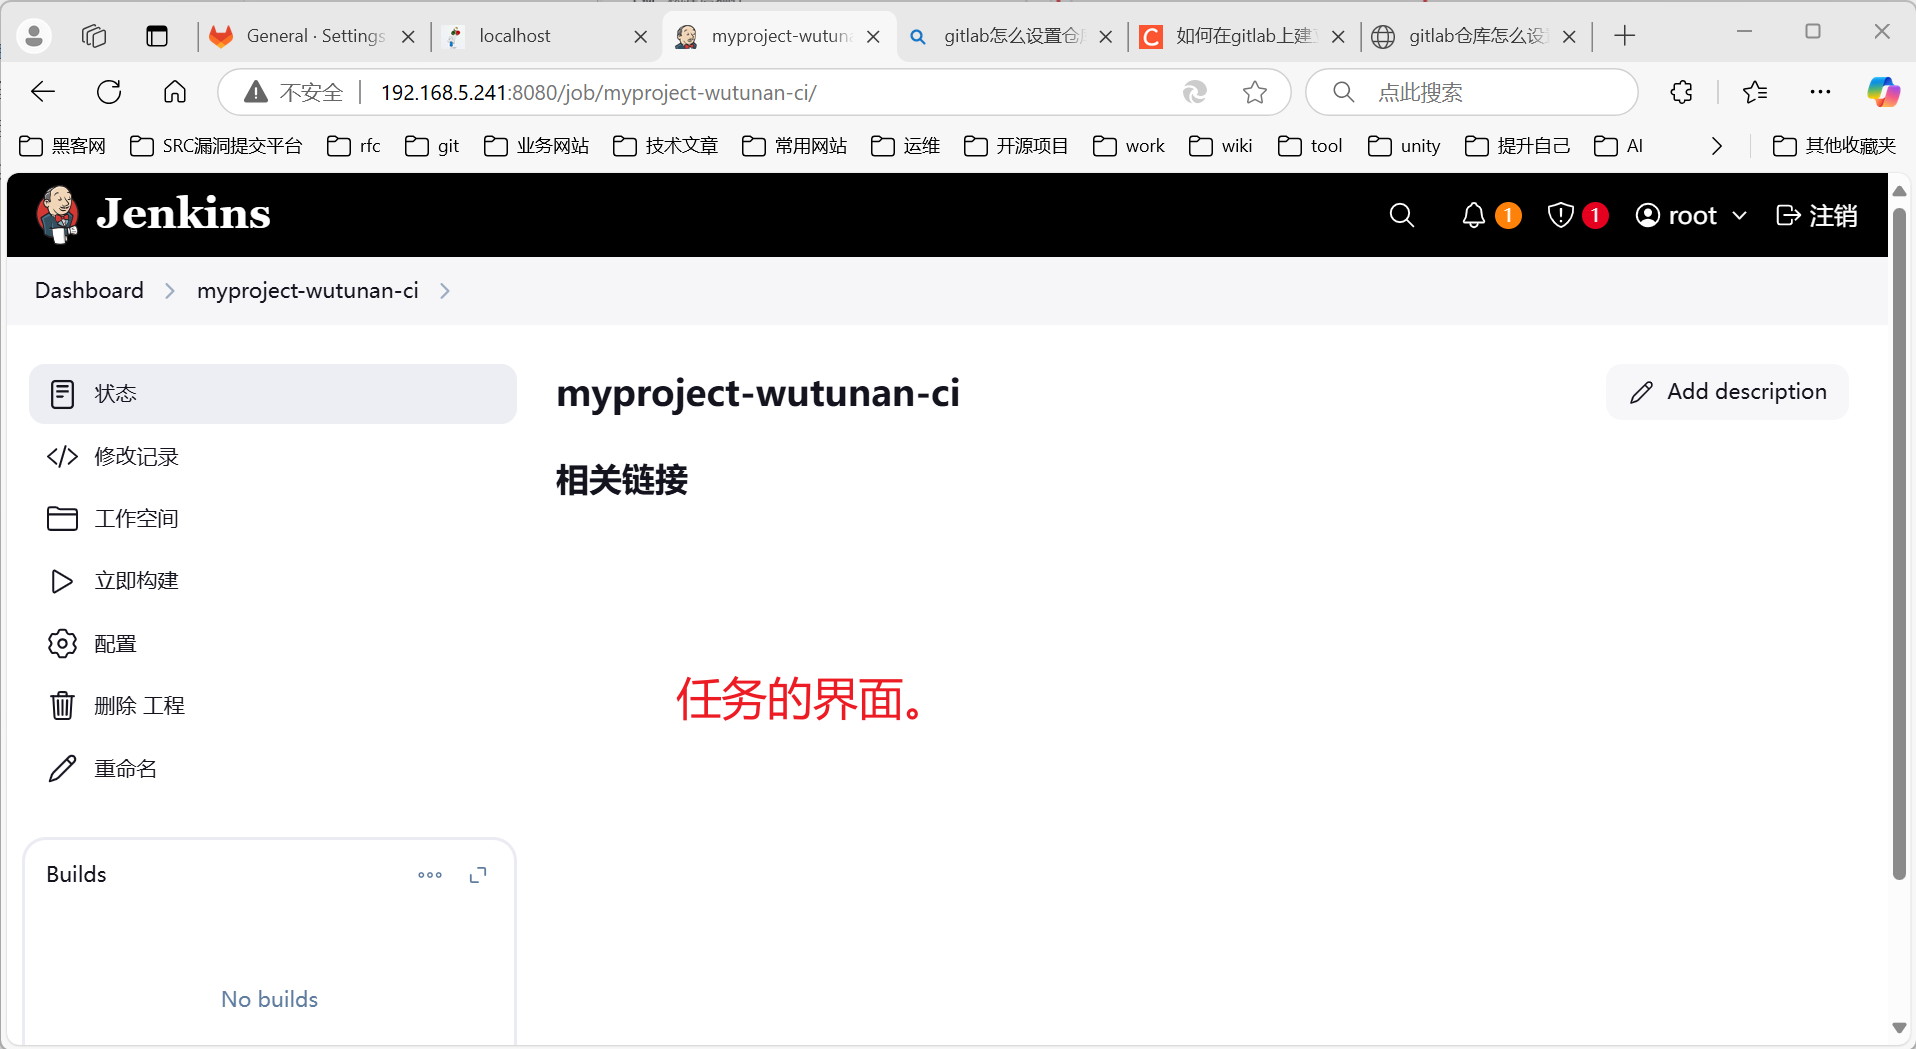Click myproject-wutunan-ci breadcrumb link
The width and height of the screenshot is (1916, 1049).
tap(308, 290)
